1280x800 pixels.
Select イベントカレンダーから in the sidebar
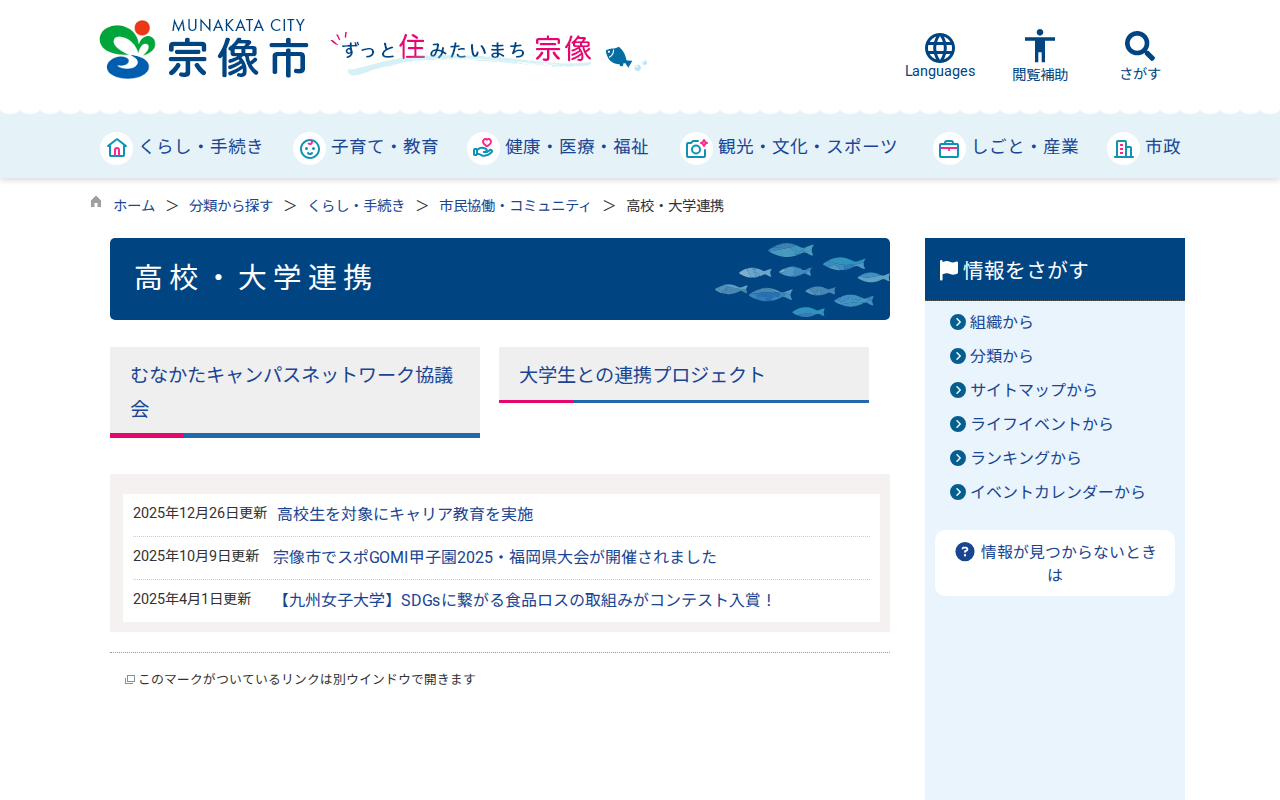[1058, 492]
